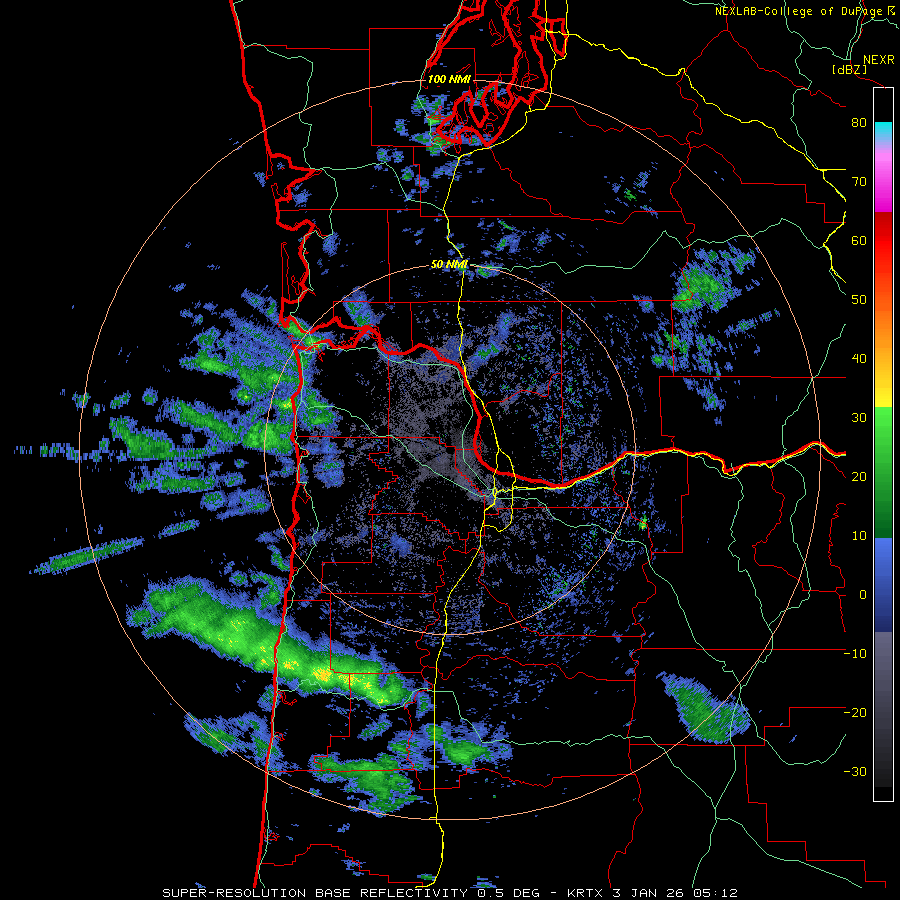Click the -30 value on dBZ scale

[x=855, y=773]
